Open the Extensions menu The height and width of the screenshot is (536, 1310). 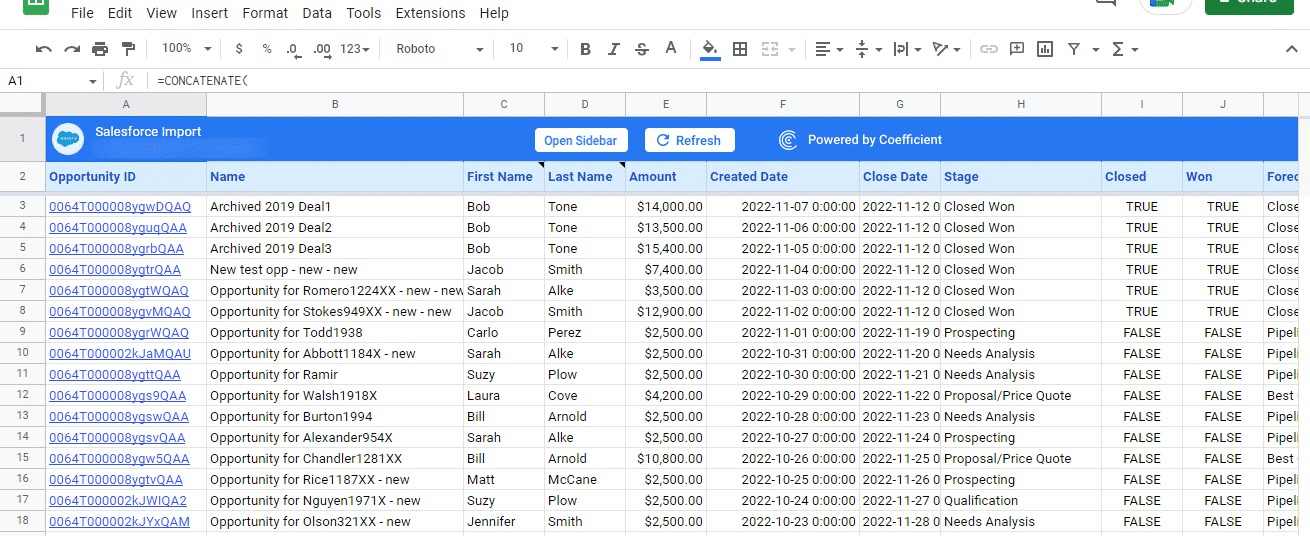click(430, 13)
